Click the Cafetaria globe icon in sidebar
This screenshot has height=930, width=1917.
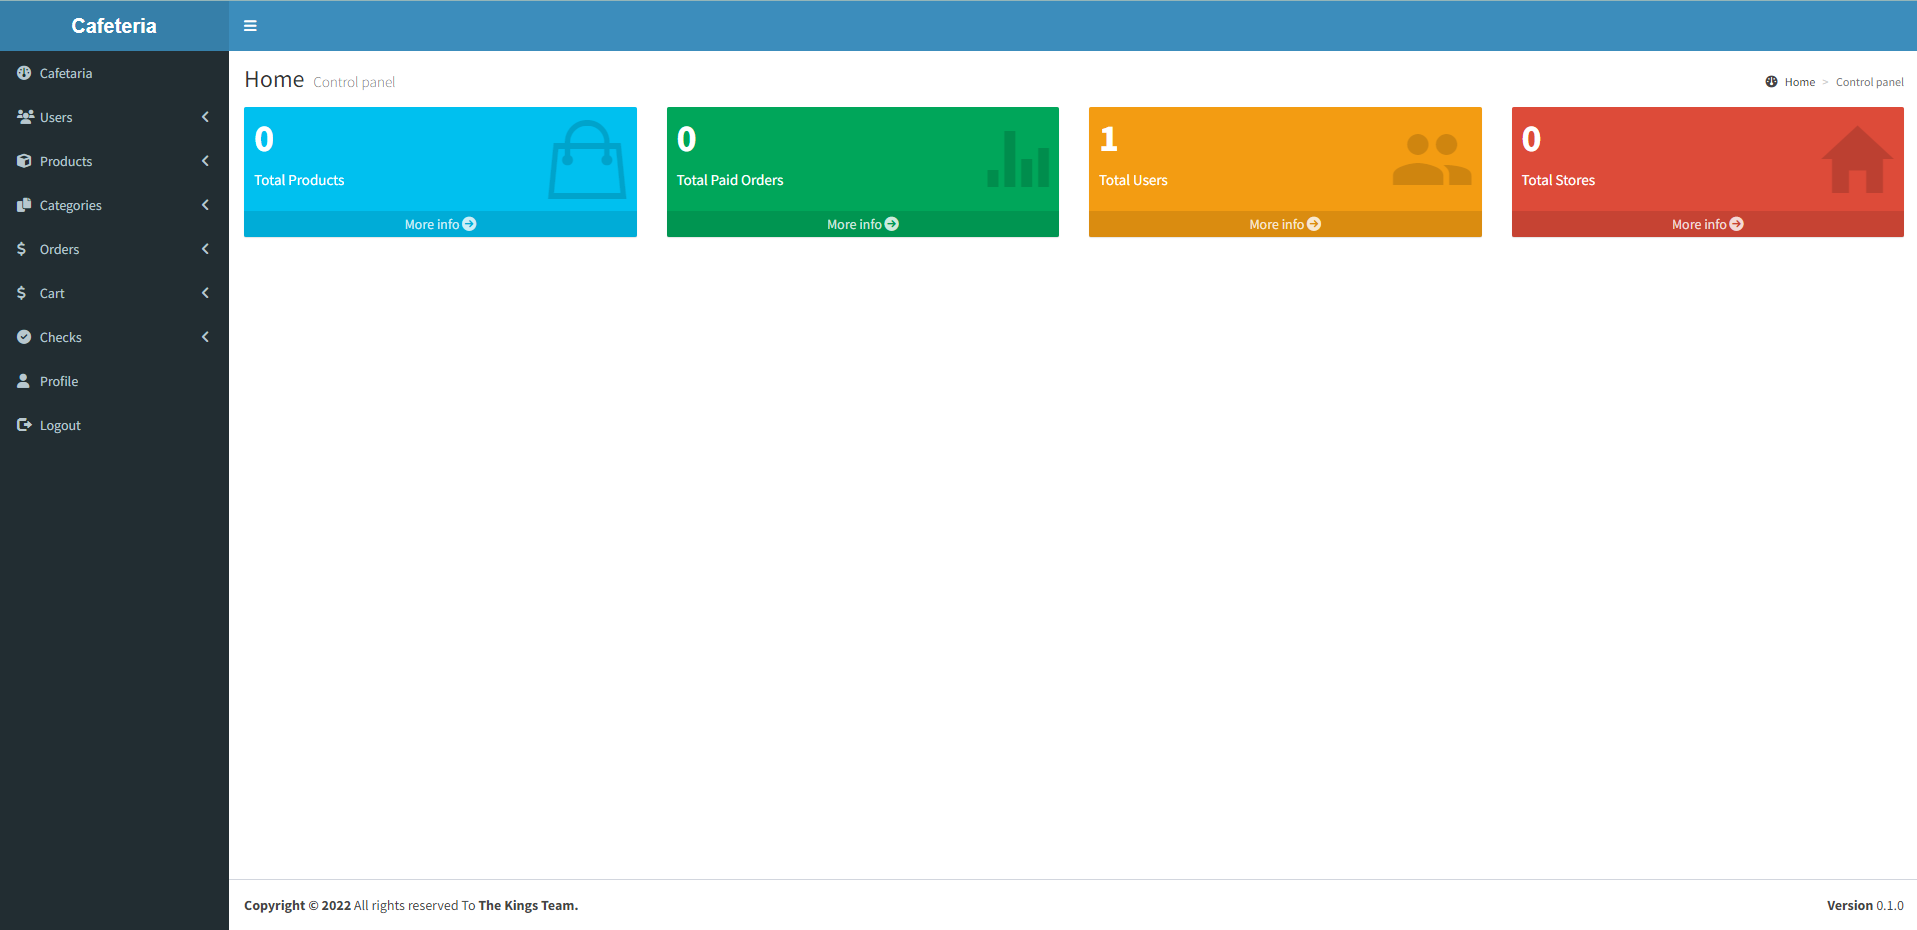[x=24, y=73]
